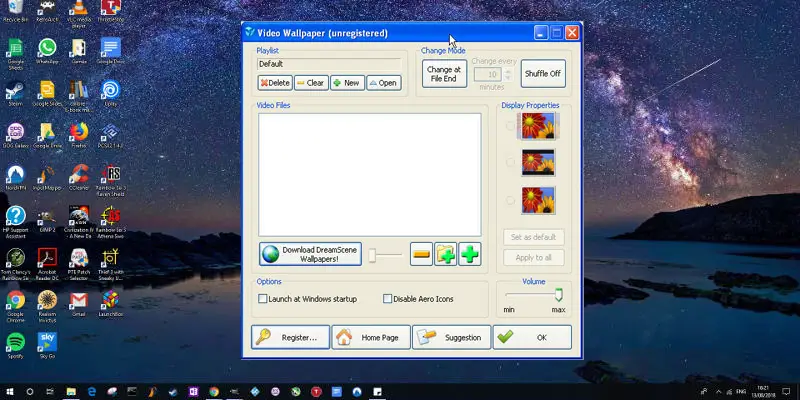This screenshot has width=800, height=400.
Task: Click the top flower display thumbnail
Action: [x=538, y=126]
